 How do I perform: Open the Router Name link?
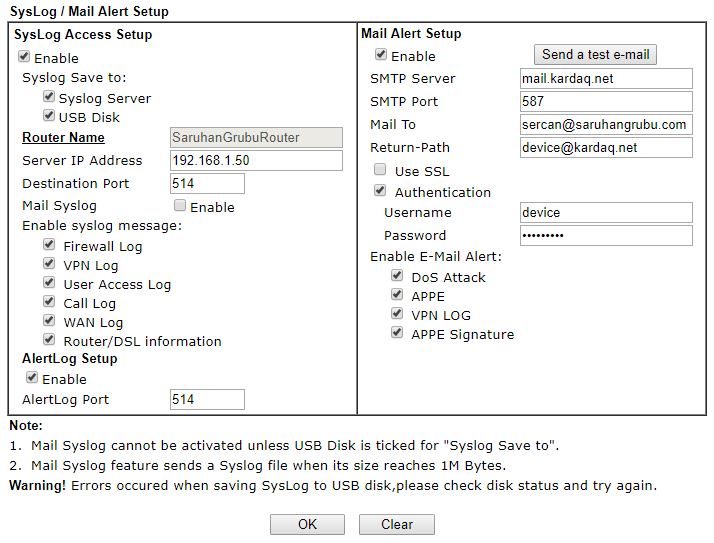coord(63,137)
